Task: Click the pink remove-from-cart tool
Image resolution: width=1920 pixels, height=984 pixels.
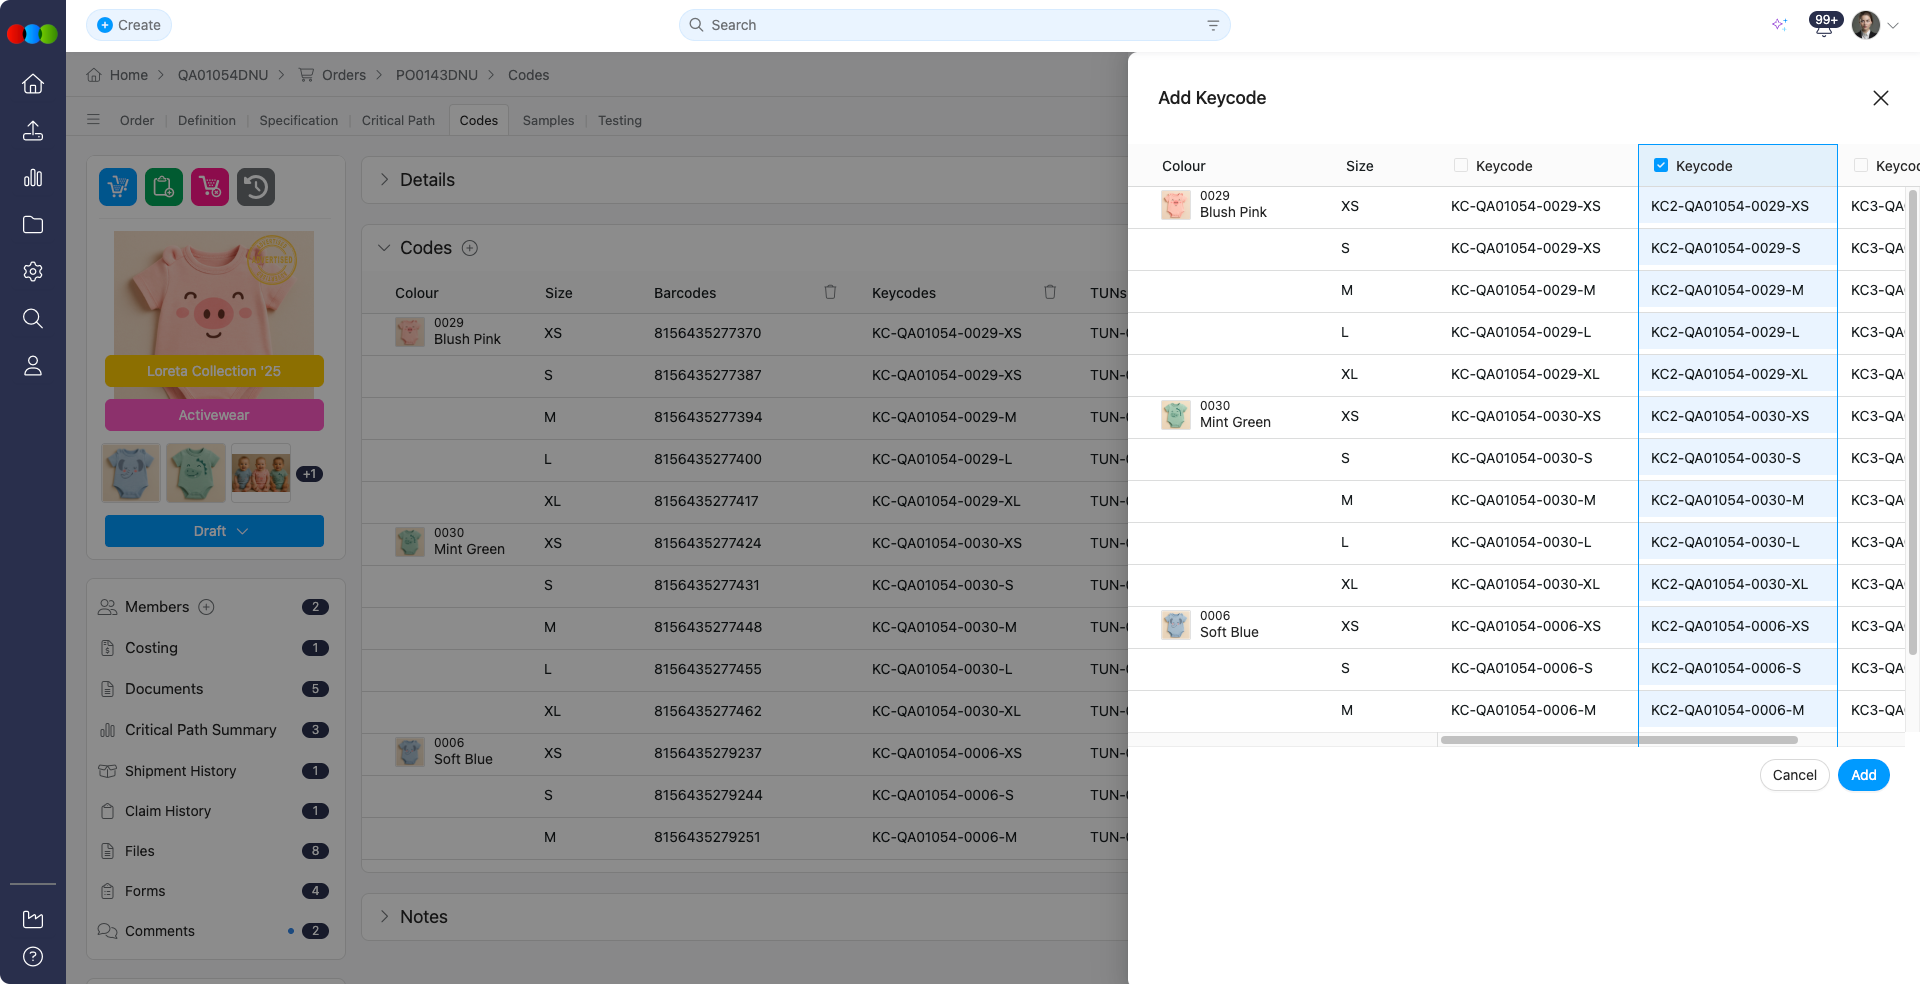Action: (x=209, y=186)
